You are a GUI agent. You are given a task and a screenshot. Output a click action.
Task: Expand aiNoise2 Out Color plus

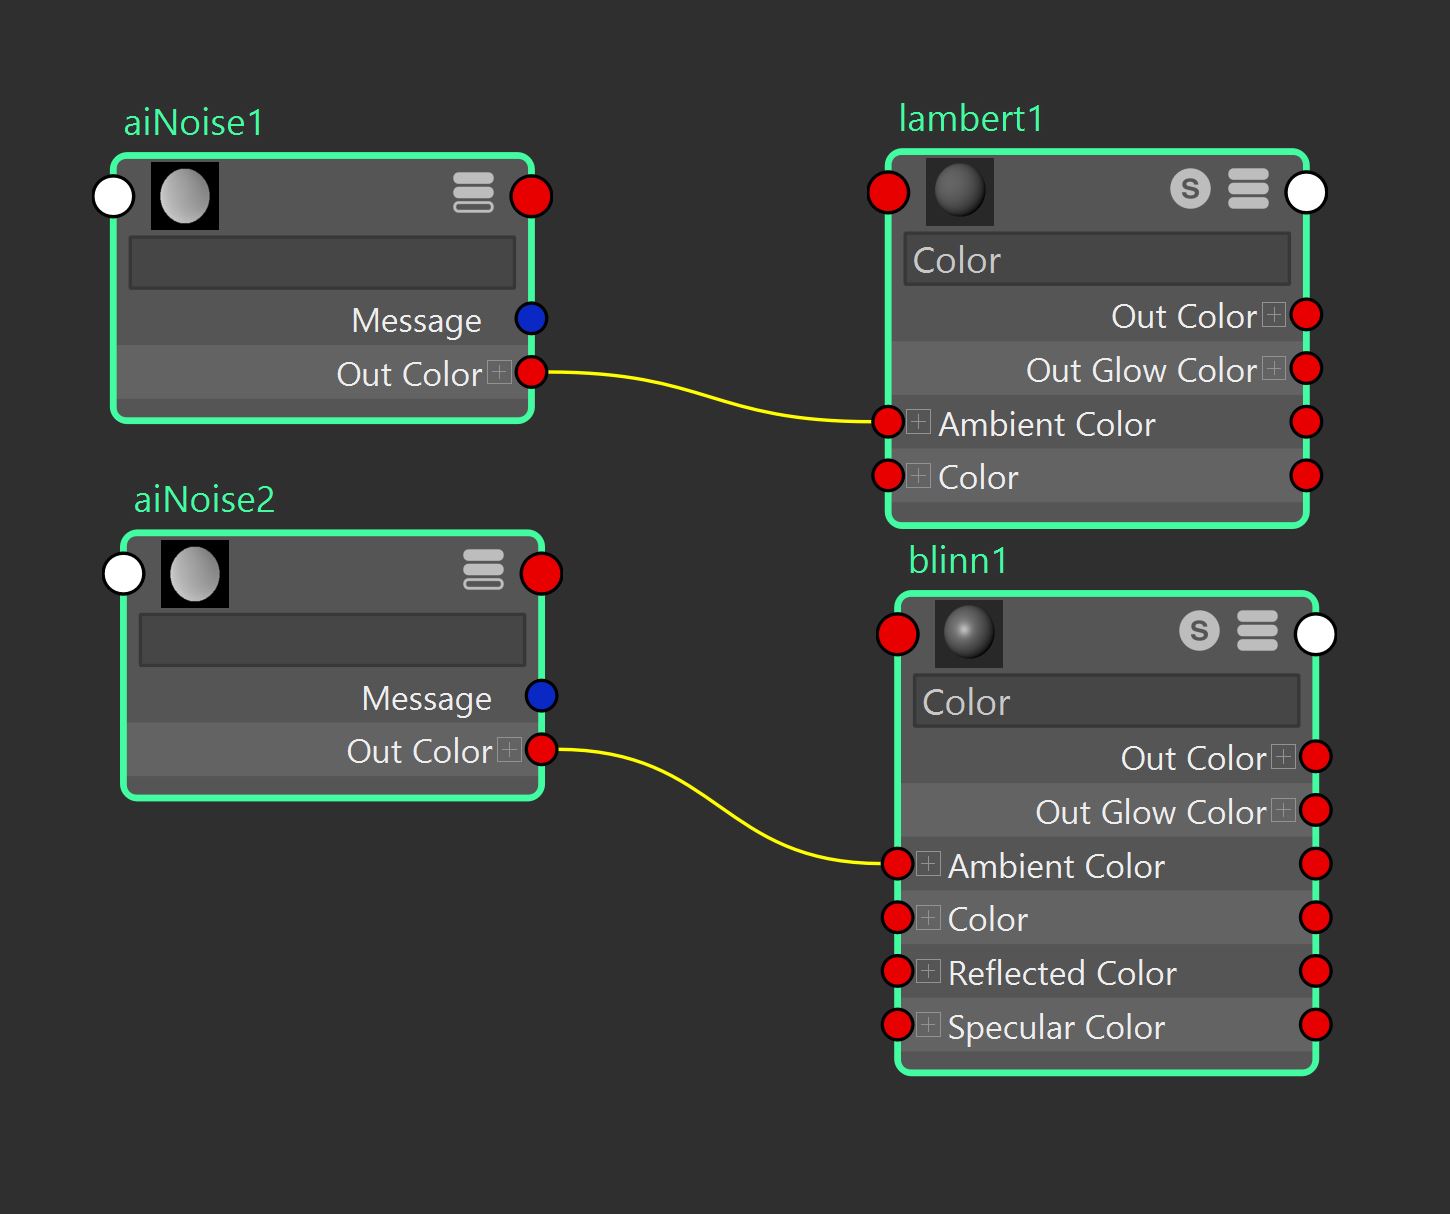[x=508, y=750]
